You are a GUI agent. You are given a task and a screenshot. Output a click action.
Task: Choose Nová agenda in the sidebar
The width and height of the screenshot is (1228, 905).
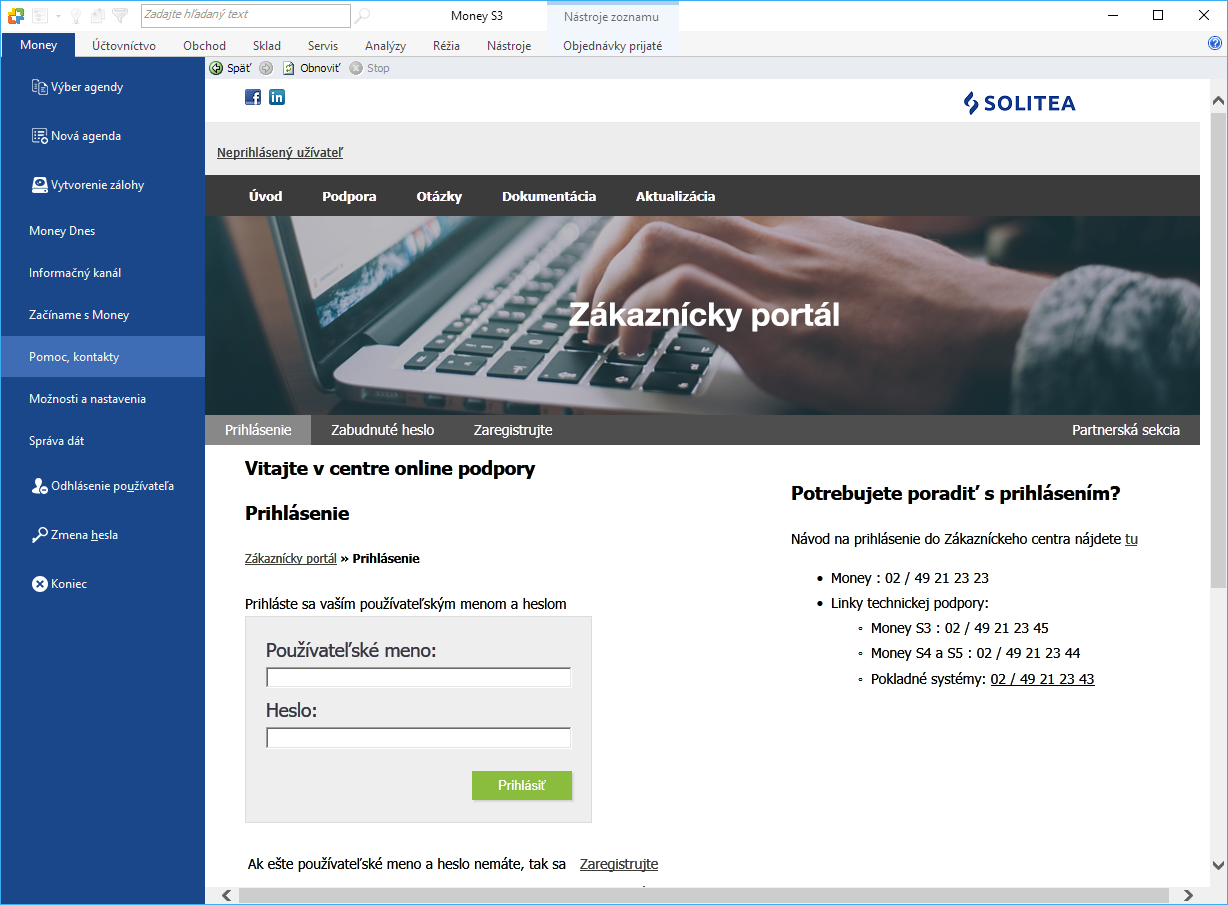pos(102,136)
